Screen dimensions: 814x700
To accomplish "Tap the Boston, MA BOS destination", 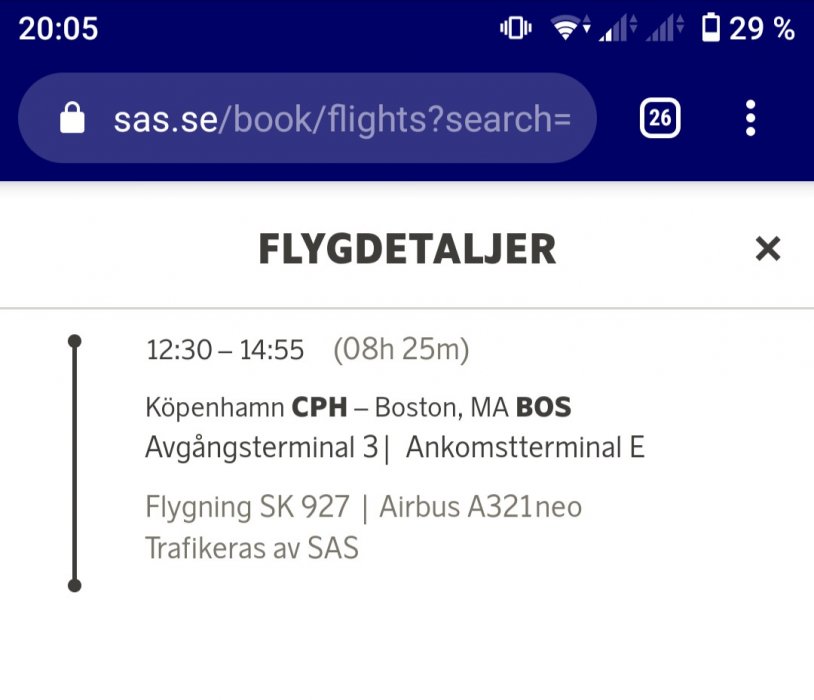I will [472, 408].
